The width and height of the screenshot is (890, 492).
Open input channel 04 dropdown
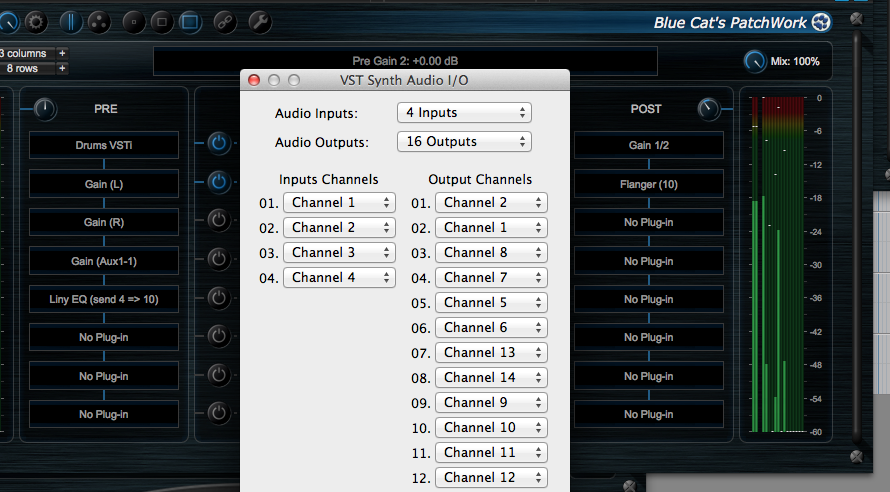tap(339, 277)
